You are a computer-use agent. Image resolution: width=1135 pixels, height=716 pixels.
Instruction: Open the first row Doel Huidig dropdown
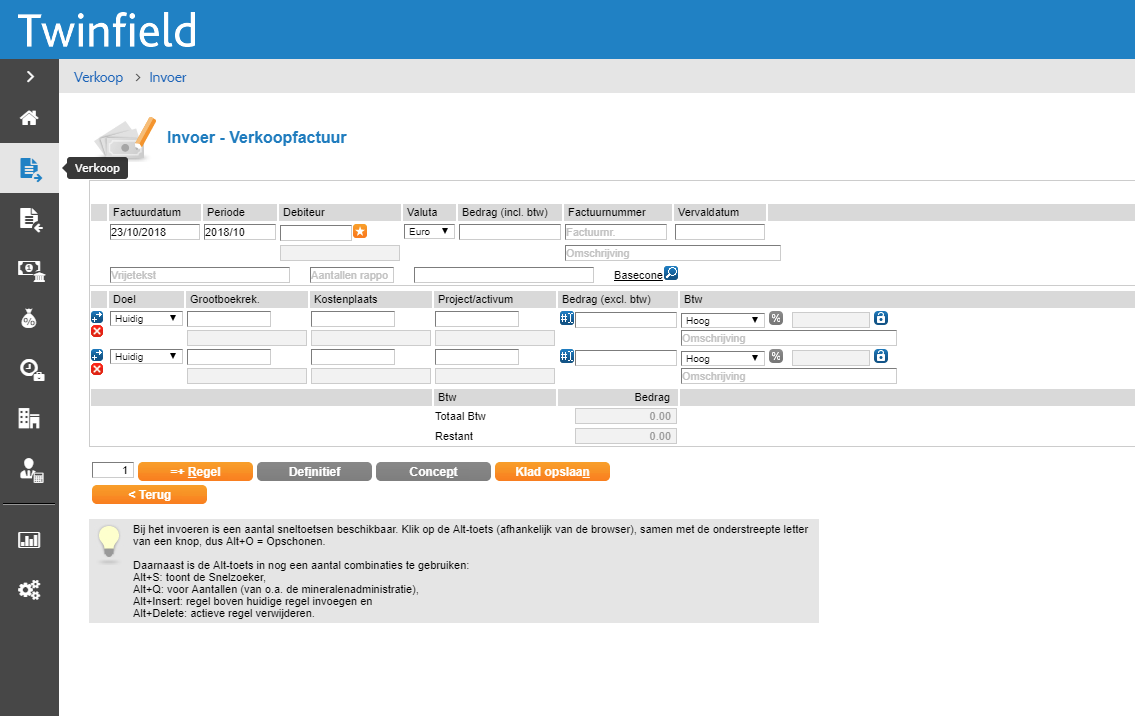(146, 319)
